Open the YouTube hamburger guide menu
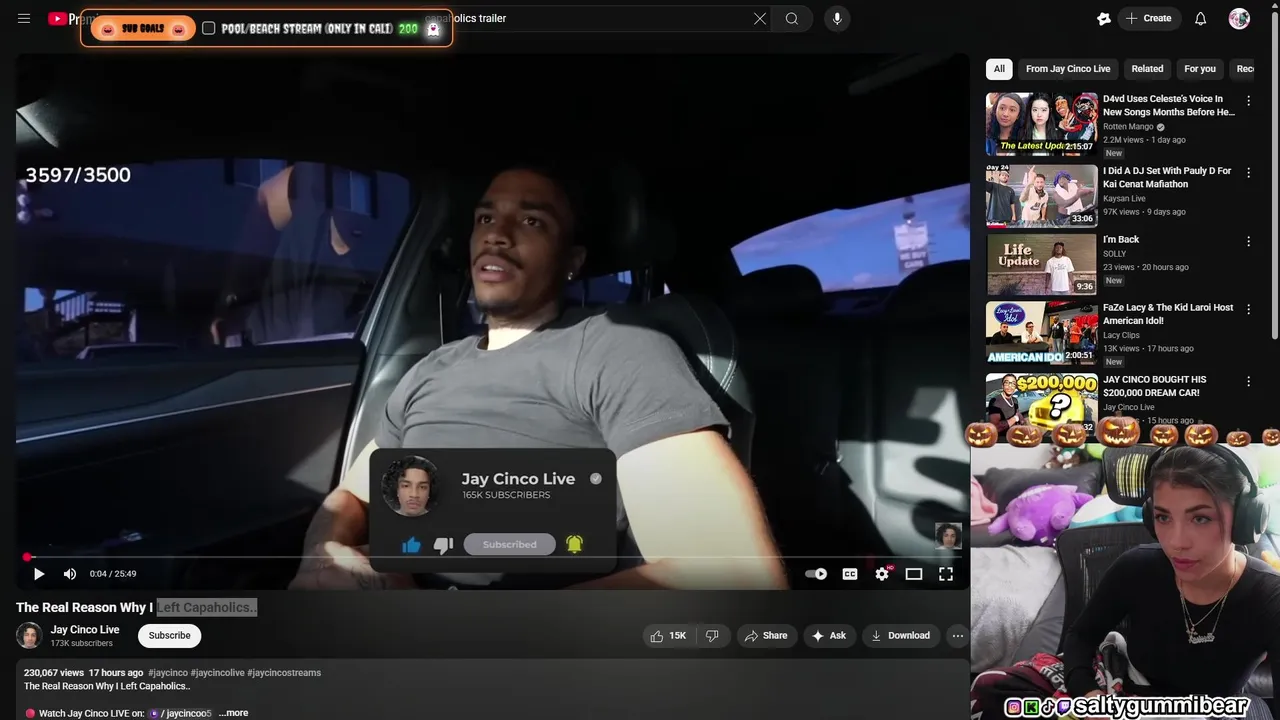The width and height of the screenshot is (1280, 720). coord(24,18)
